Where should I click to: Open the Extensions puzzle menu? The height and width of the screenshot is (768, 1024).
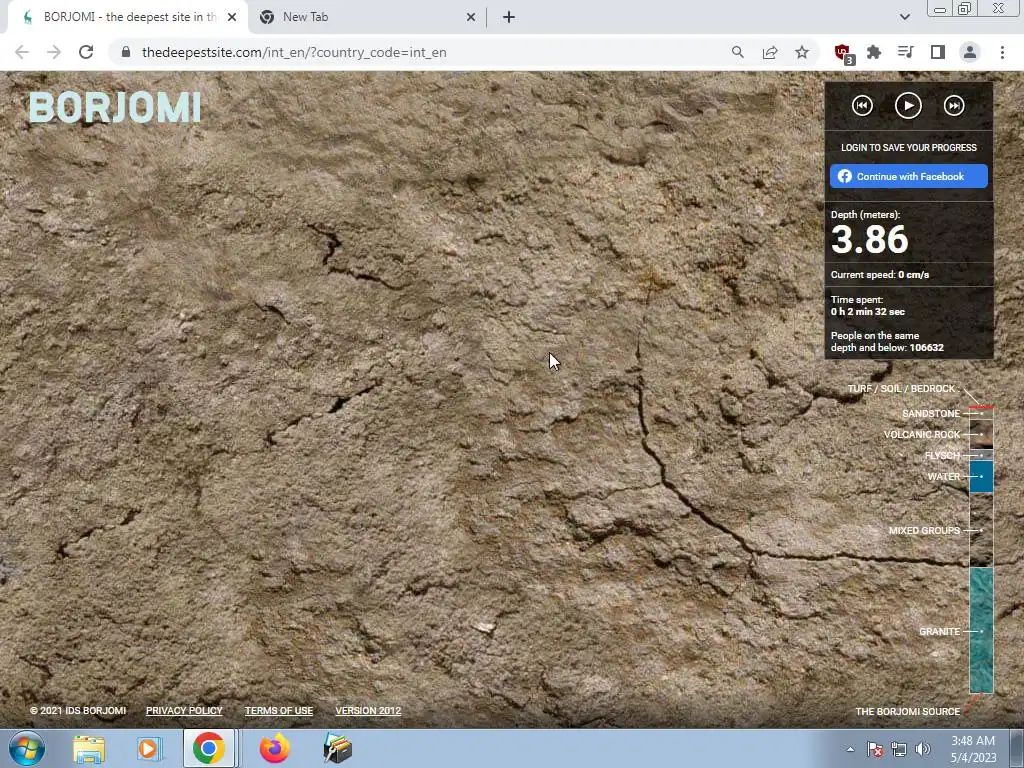[x=874, y=52]
